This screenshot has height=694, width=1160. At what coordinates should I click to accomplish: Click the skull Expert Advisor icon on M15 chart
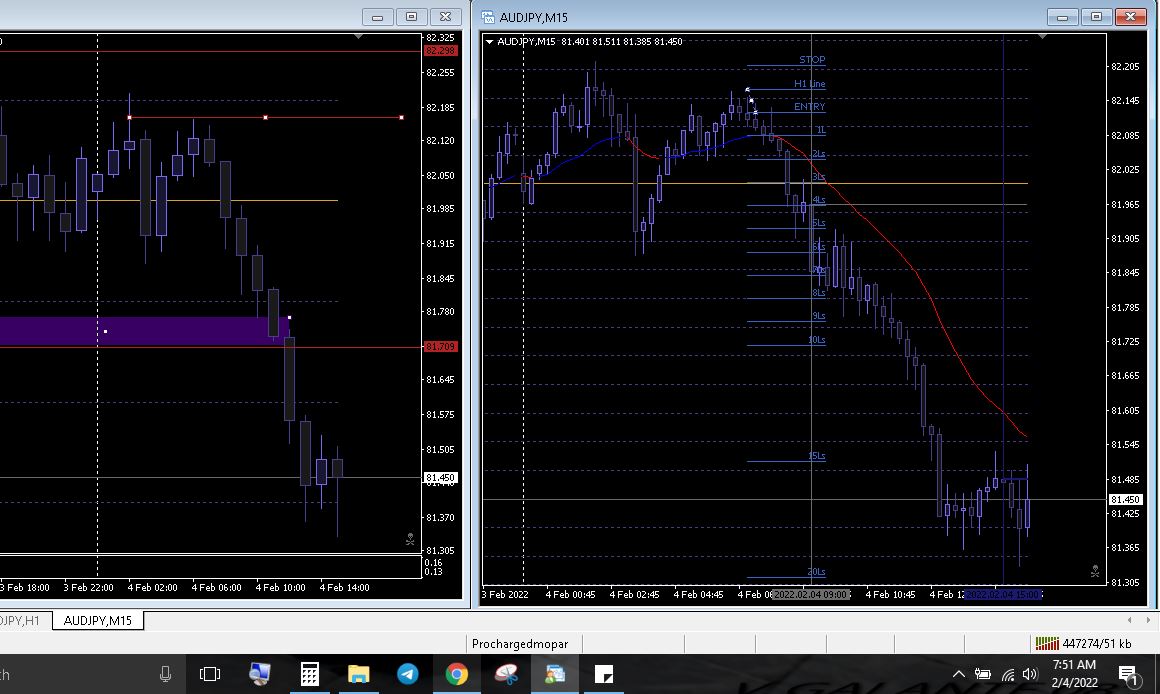click(x=1095, y=571)
